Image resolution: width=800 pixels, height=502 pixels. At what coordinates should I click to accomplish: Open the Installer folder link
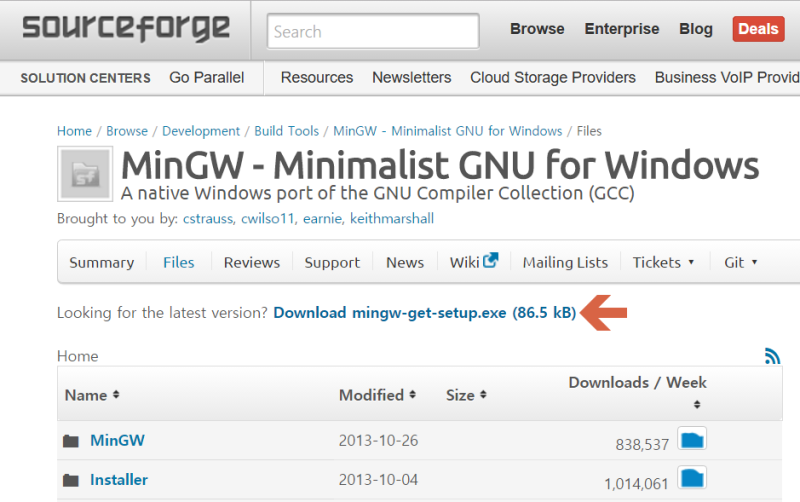pos(119,480)
